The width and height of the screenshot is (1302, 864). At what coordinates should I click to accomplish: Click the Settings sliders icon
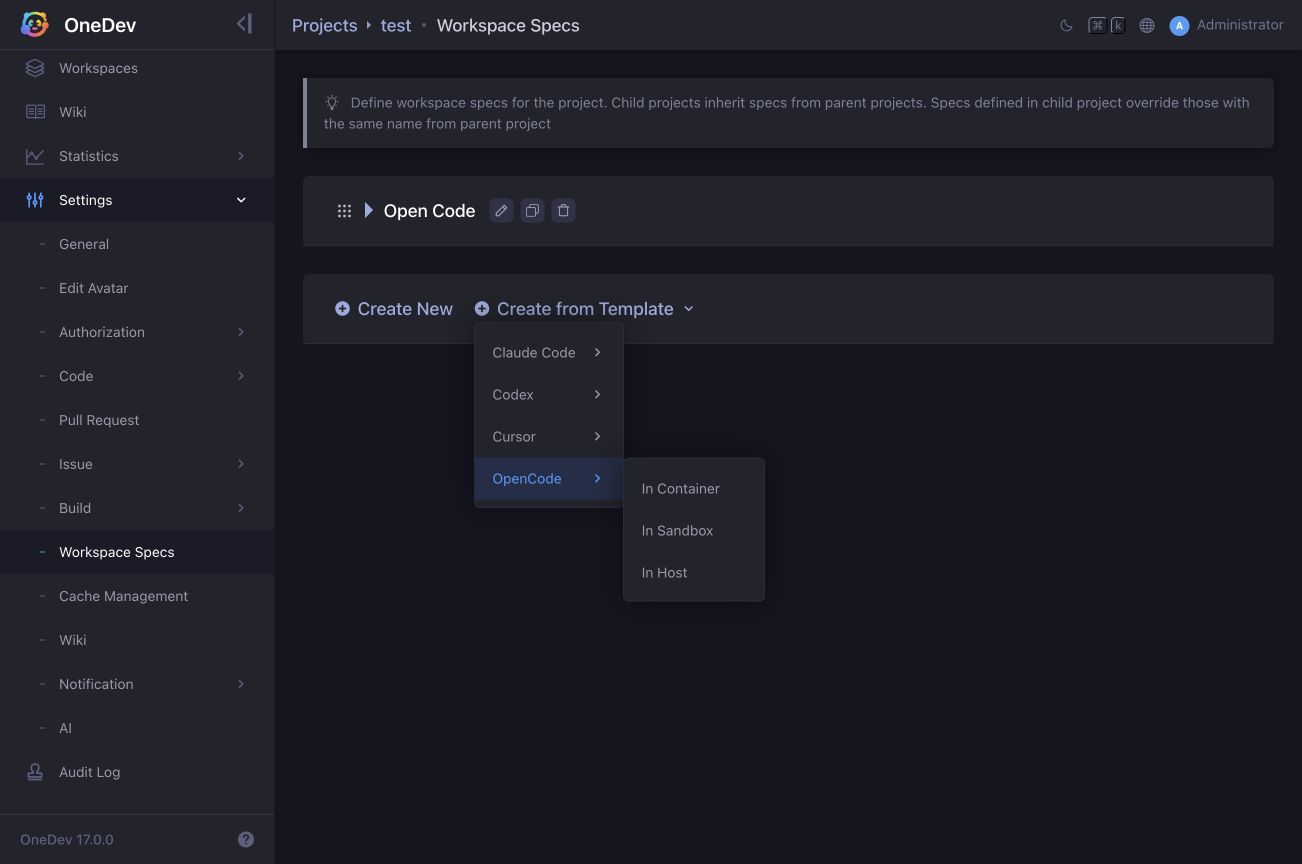click(35, 200)
